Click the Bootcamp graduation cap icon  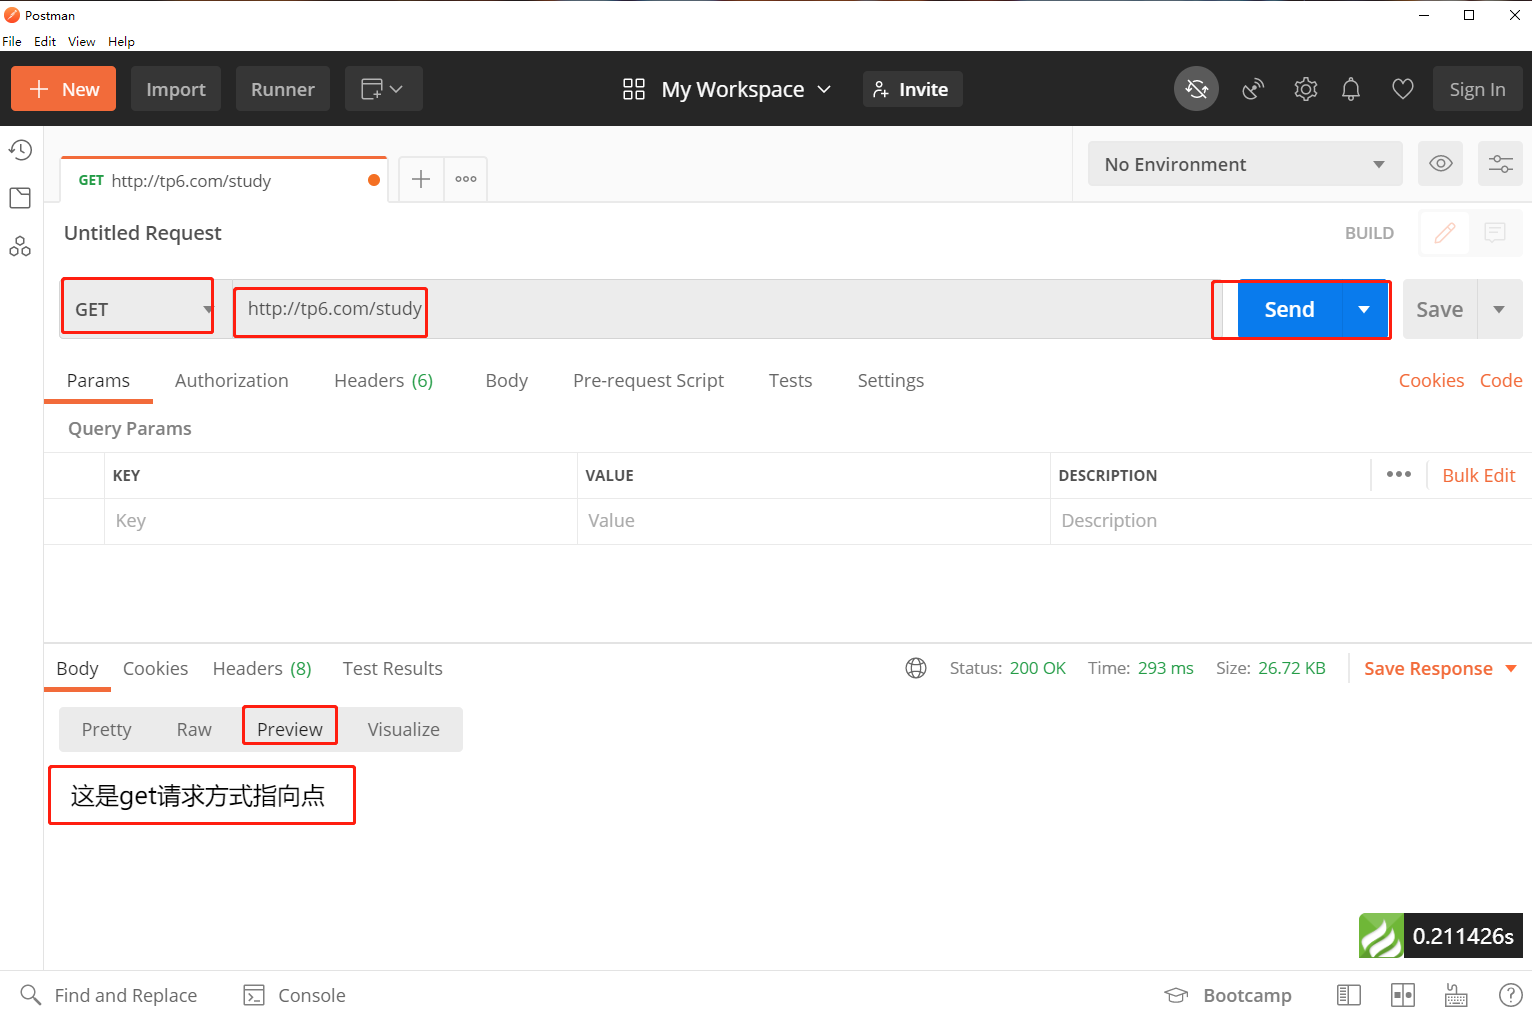click(x=1176, y=995)
